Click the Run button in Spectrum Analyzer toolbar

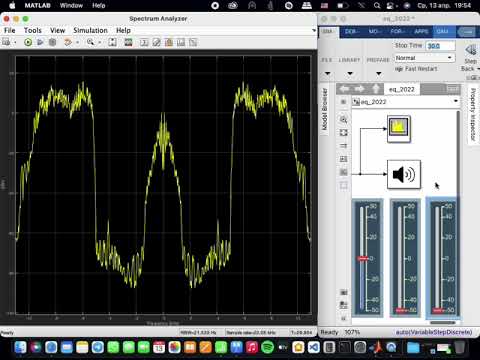point(28,42)
